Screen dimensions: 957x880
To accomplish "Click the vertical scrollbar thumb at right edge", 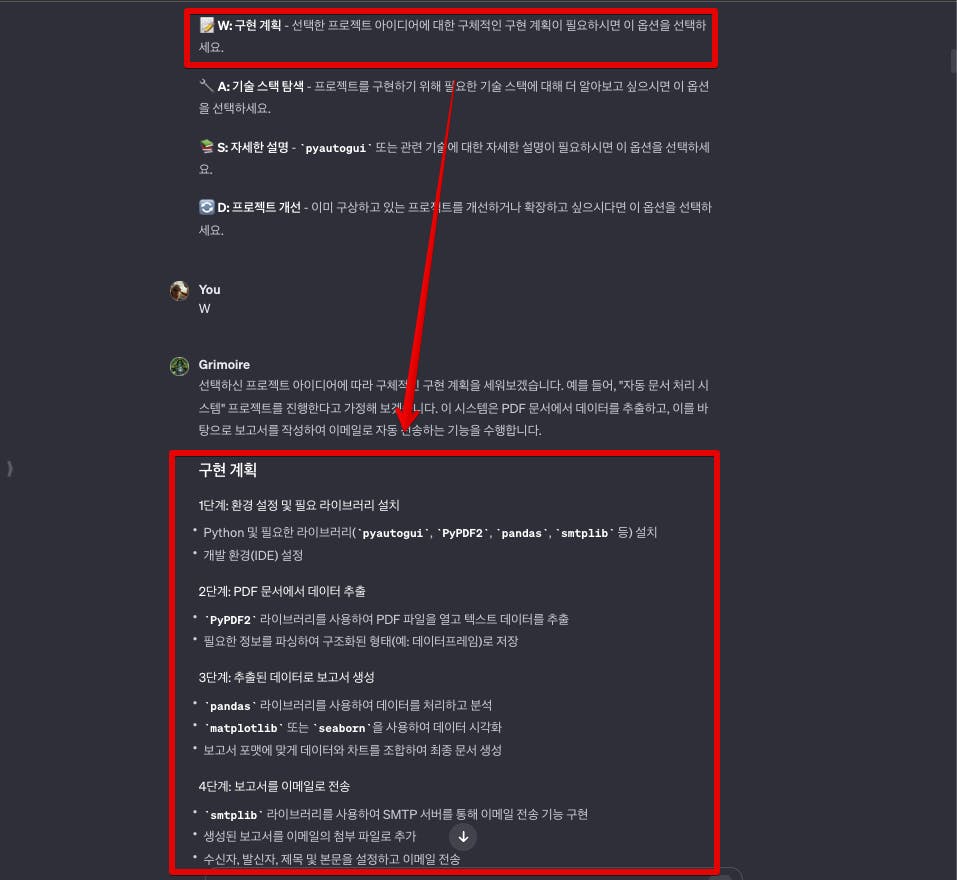I will (953, 62).
